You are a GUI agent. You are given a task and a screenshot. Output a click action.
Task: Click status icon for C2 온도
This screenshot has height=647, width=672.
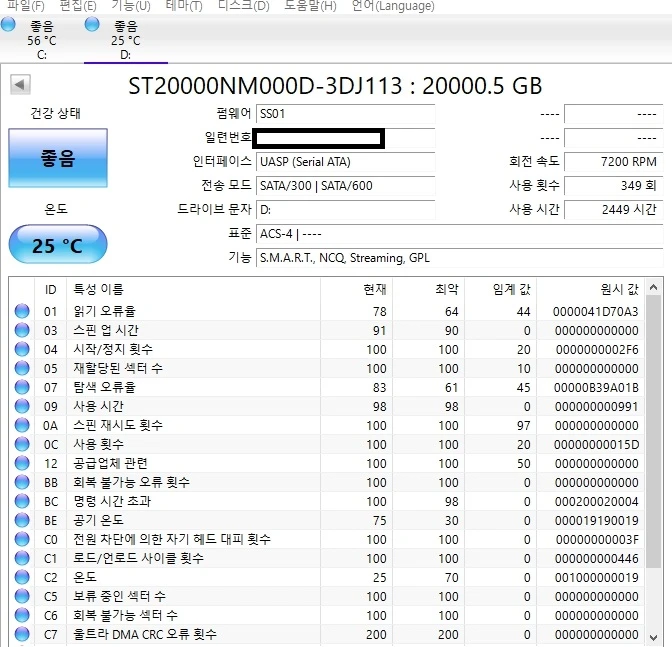click(x=22, y=577)
